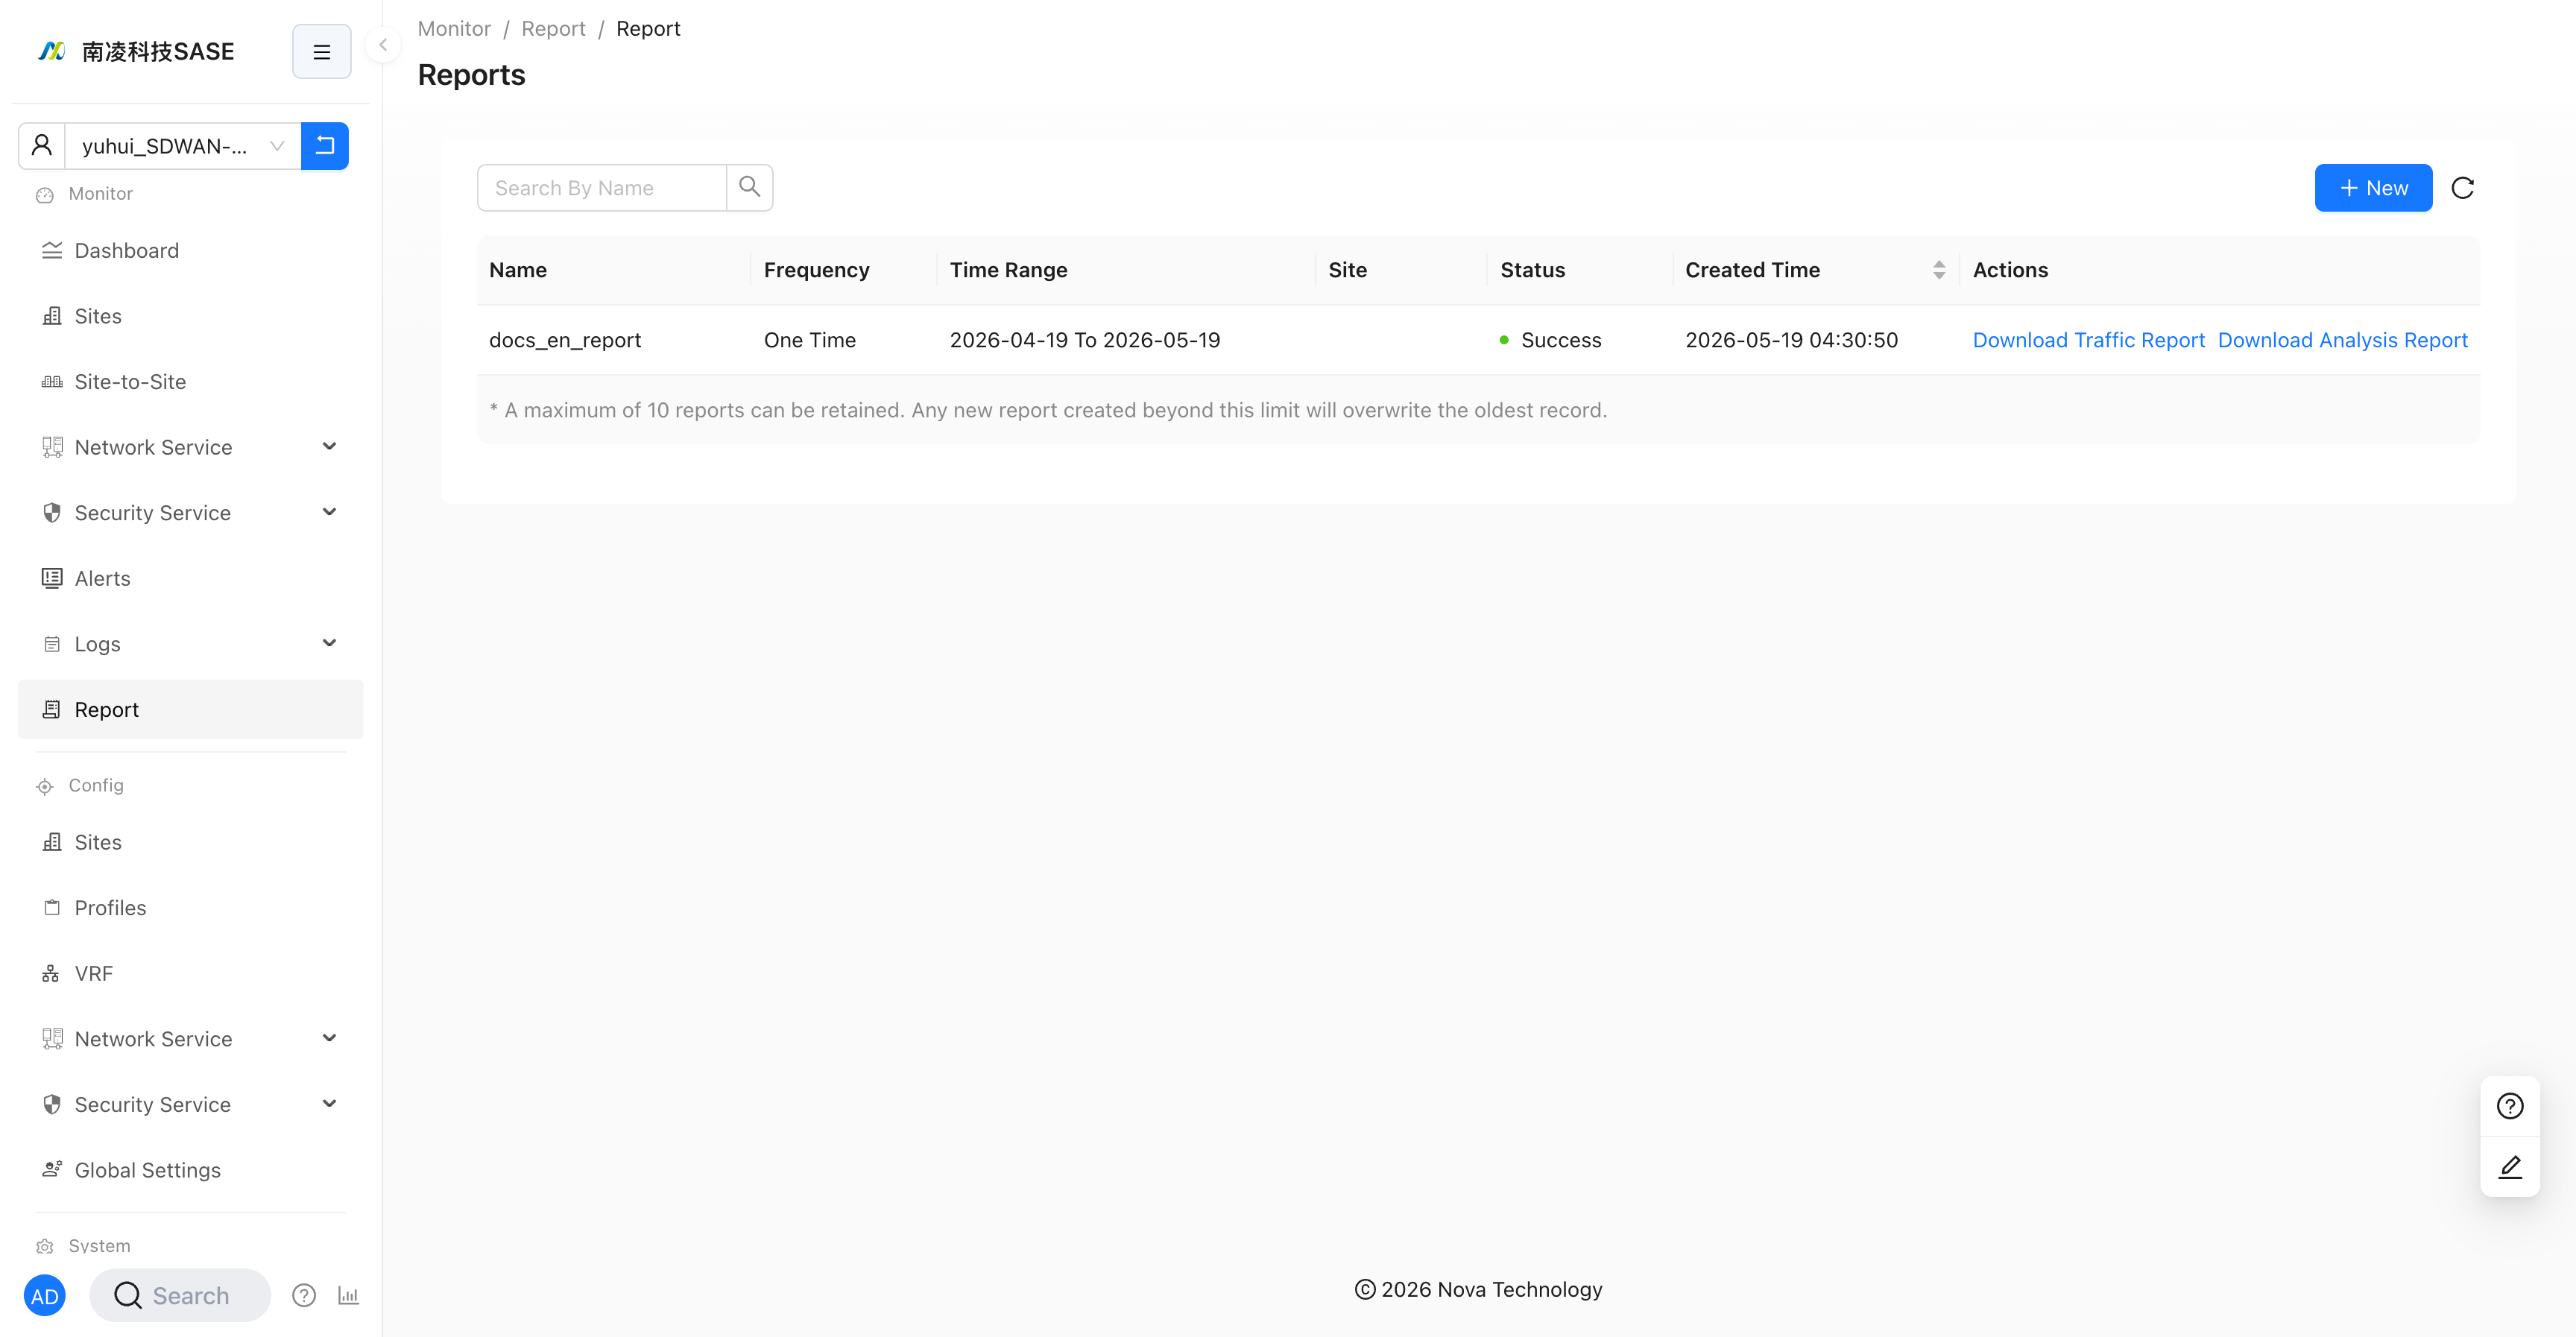Go to Monitor breadcrumb
This screenshot has width=2576, height=1337.
tap(454, 29)
